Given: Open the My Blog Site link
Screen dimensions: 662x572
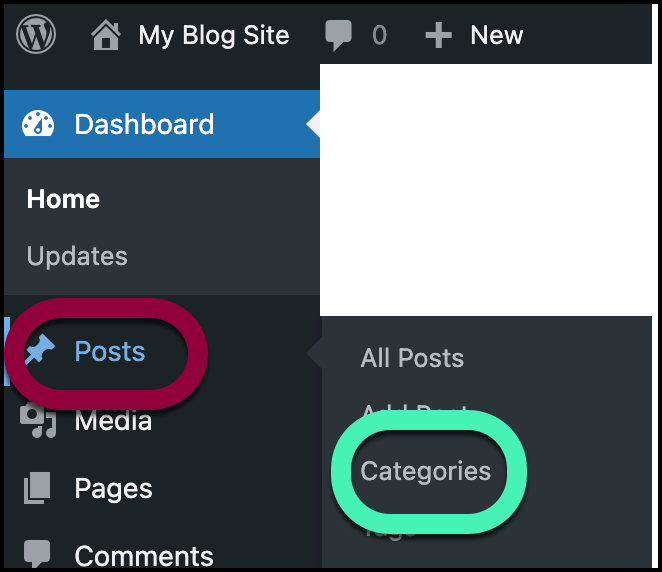Looking at the screenshot, I should 213,36.
